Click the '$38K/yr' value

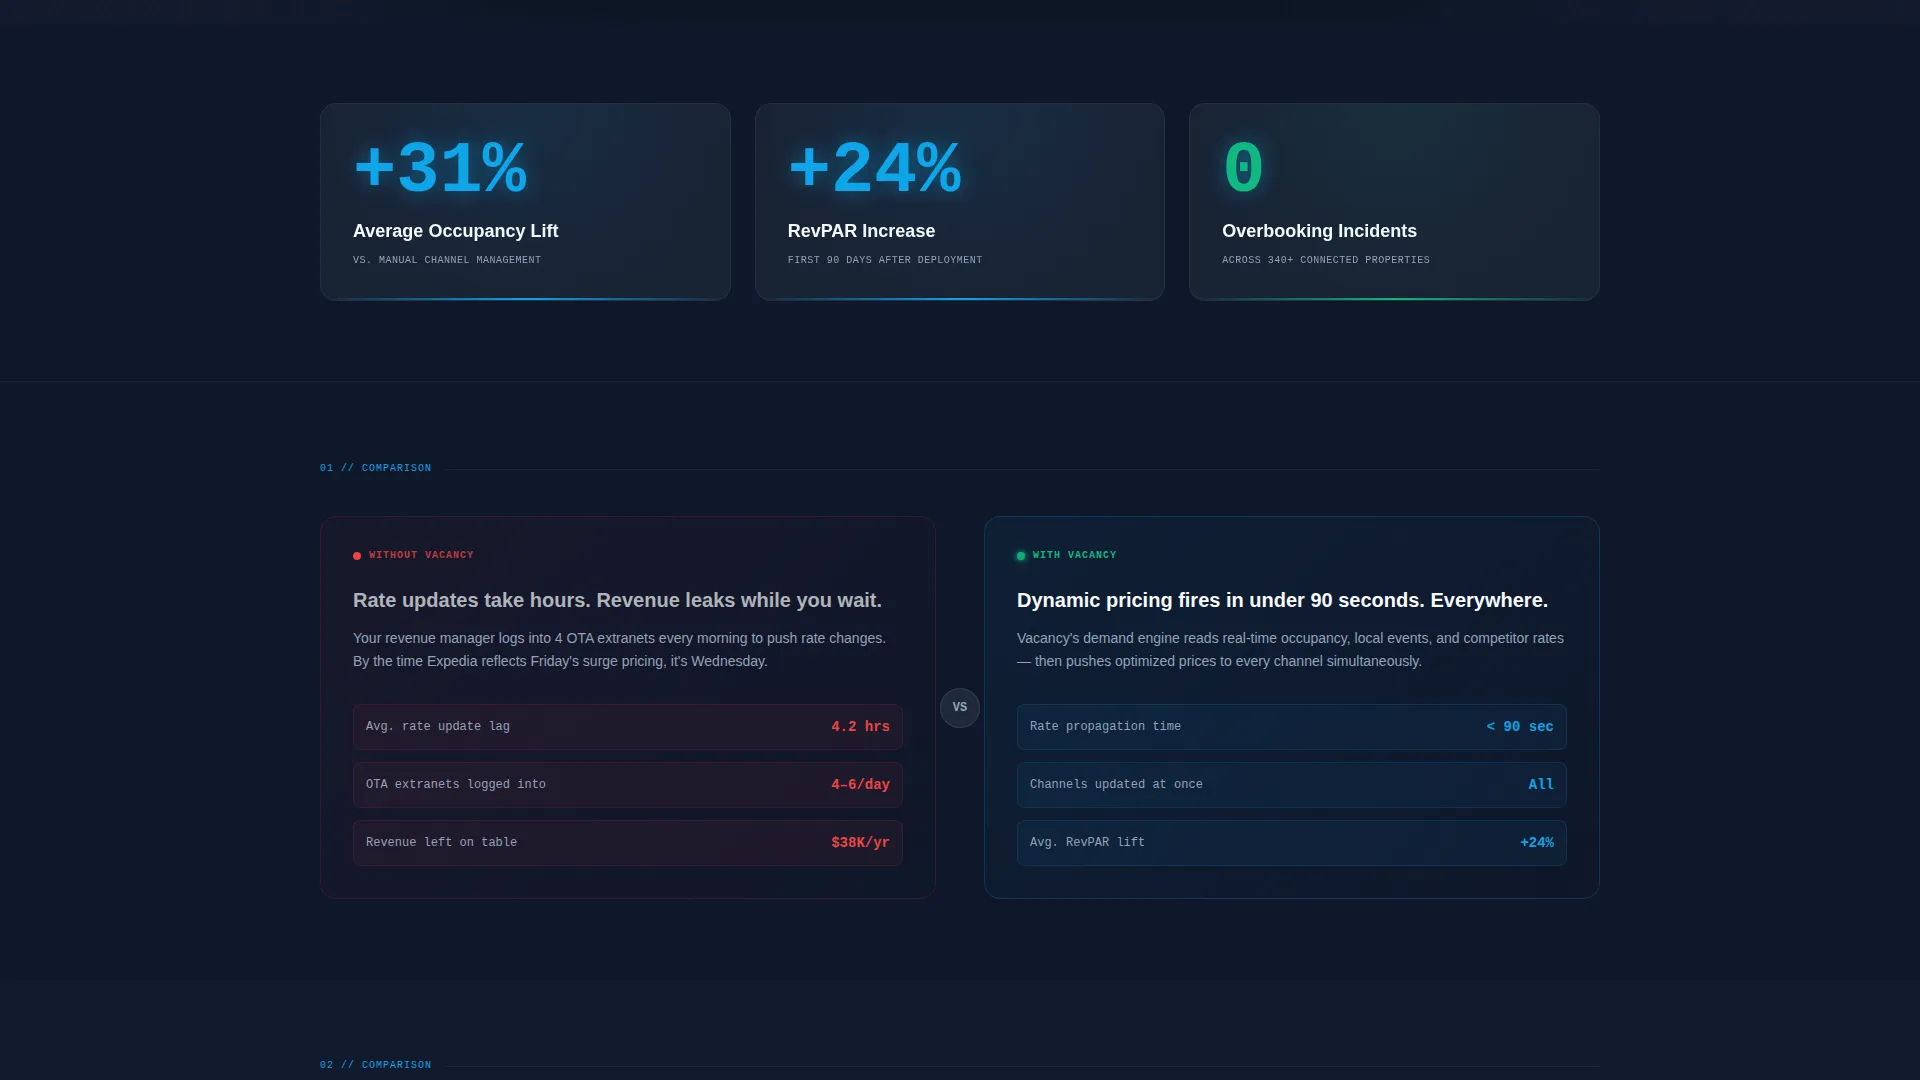[860, 843]
